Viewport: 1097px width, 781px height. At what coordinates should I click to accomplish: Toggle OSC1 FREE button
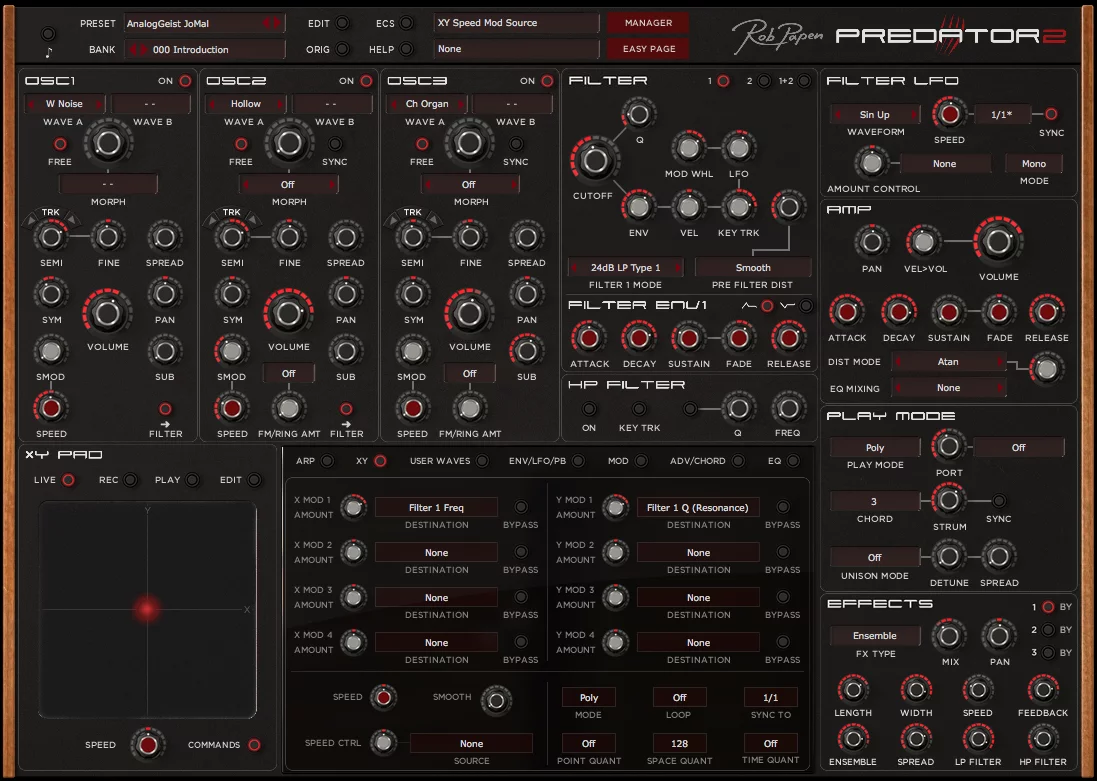[60, 144]
